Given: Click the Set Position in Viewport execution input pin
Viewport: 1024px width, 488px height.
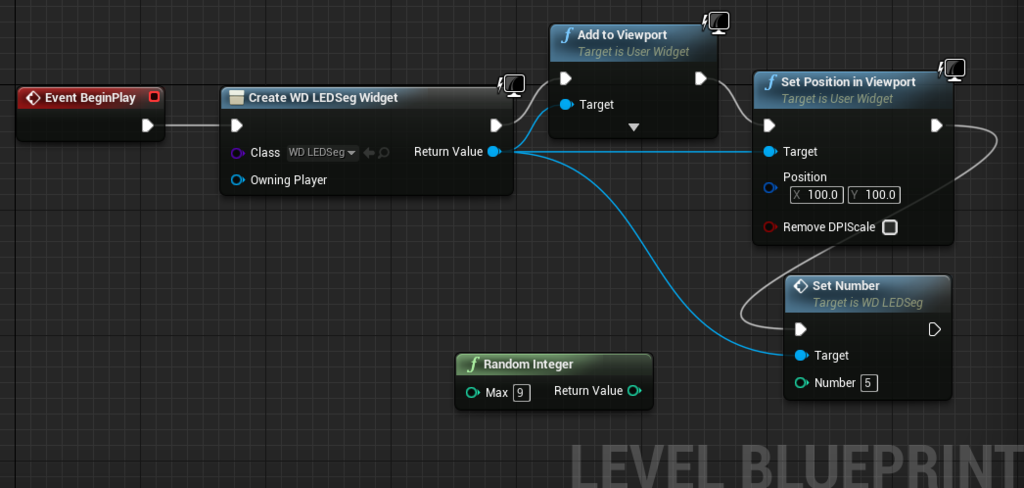Looking at the screenshot, I should (769, 125).
